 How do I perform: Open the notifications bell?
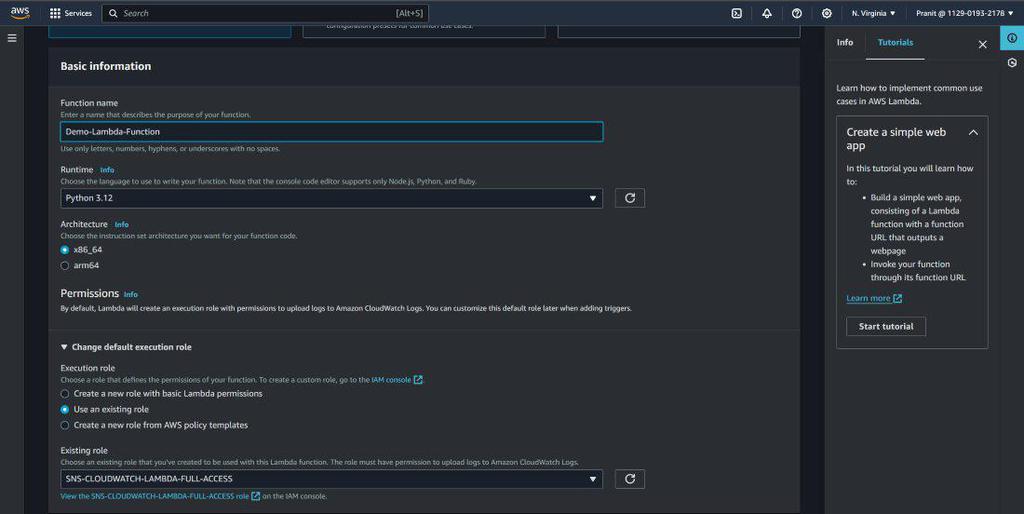[x=767, y=13]
